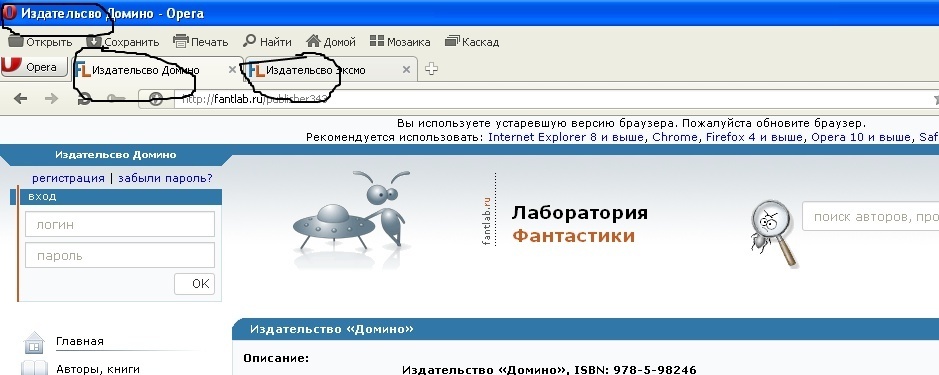Screen dimensions: 939x375
Task: Open the Firefox 4 и выше link
Action: point(755,137)
